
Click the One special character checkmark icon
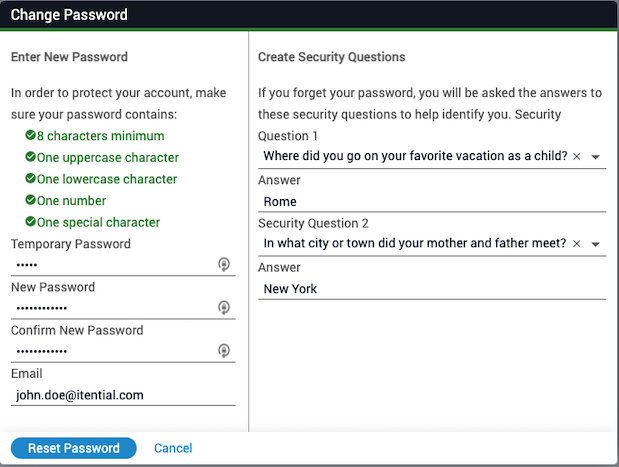click(x=30, y=222)
